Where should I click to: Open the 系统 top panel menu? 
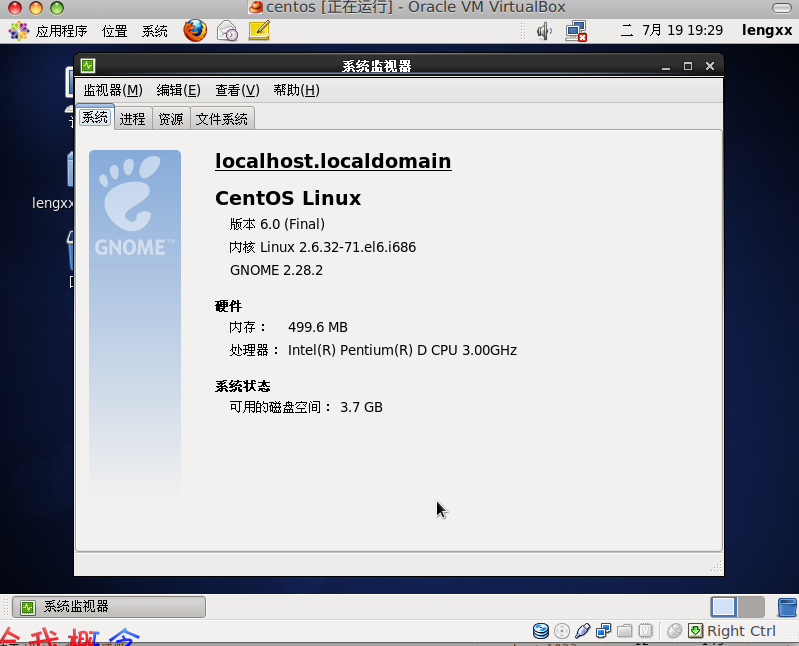click(x=154, y=31)
